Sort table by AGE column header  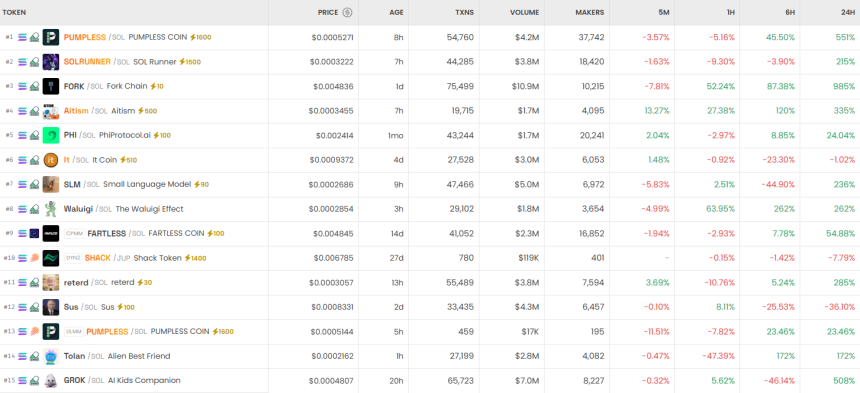click(x=396, y=13)
